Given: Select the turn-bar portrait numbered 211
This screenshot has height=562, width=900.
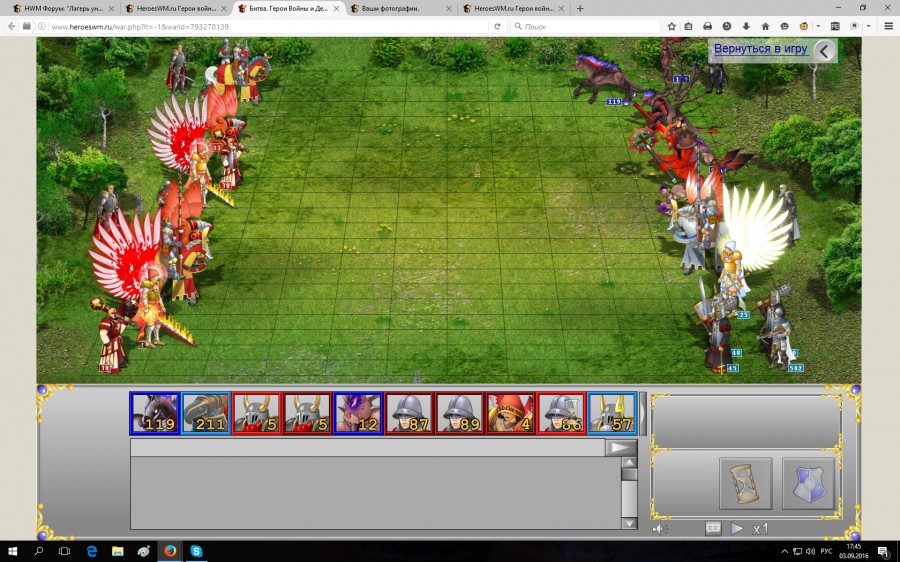Looking at the screenshot, I should click(x=206, y=413).
